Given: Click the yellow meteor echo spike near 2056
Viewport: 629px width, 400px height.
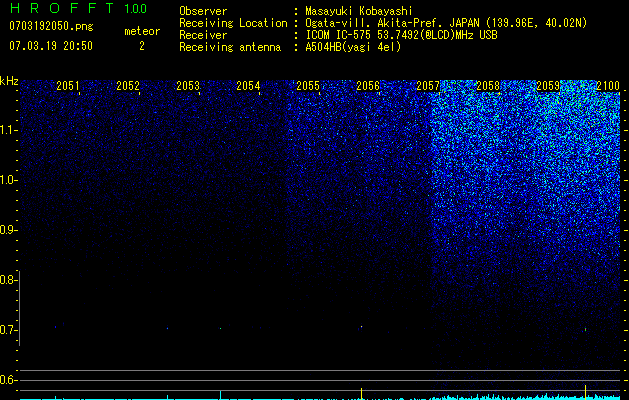Looking at the screenshot, I should pyautogui.click(x=361, y=394).
